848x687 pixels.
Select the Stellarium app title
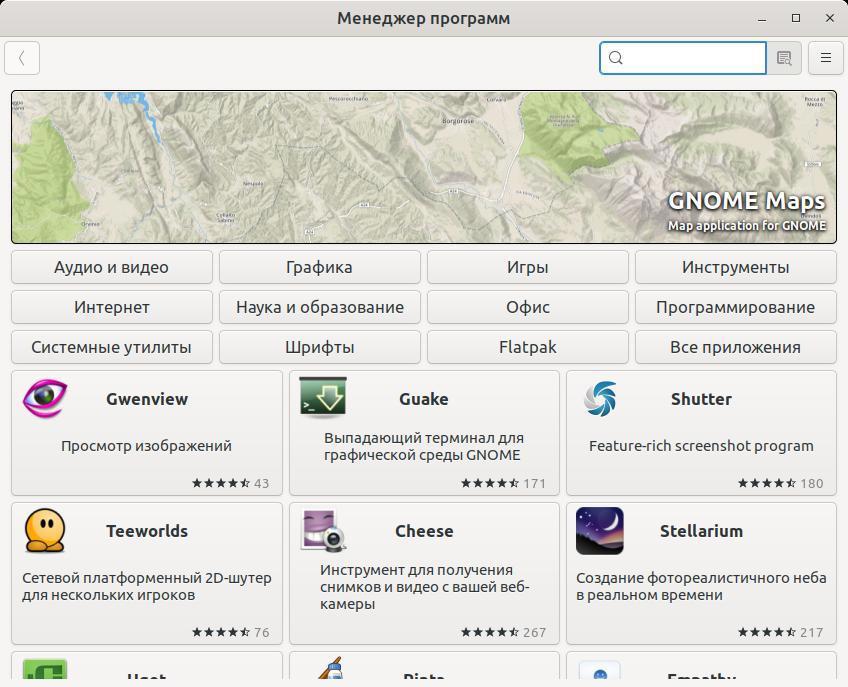[x=701, y=531]
